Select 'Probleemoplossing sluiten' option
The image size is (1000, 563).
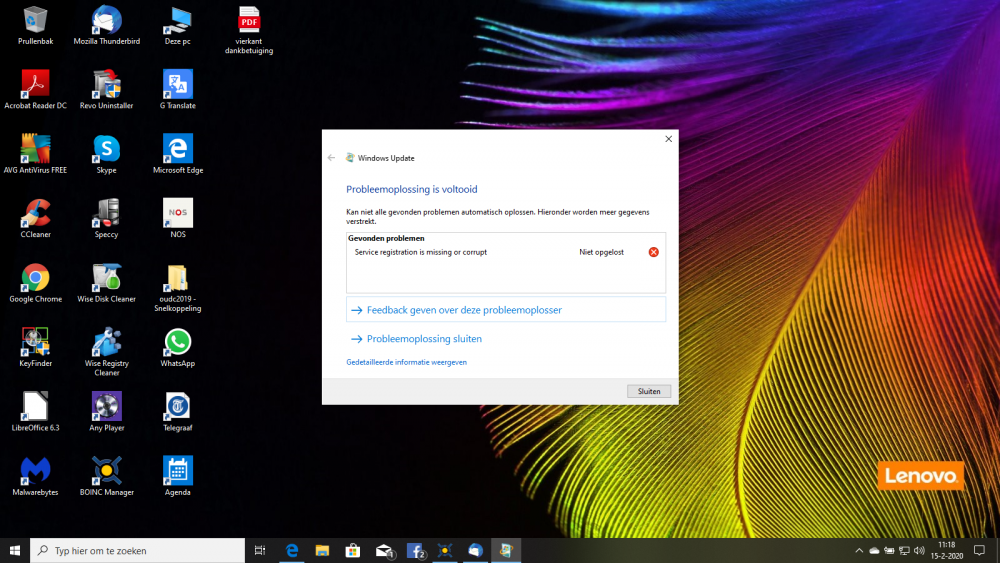tap(424, 339)
